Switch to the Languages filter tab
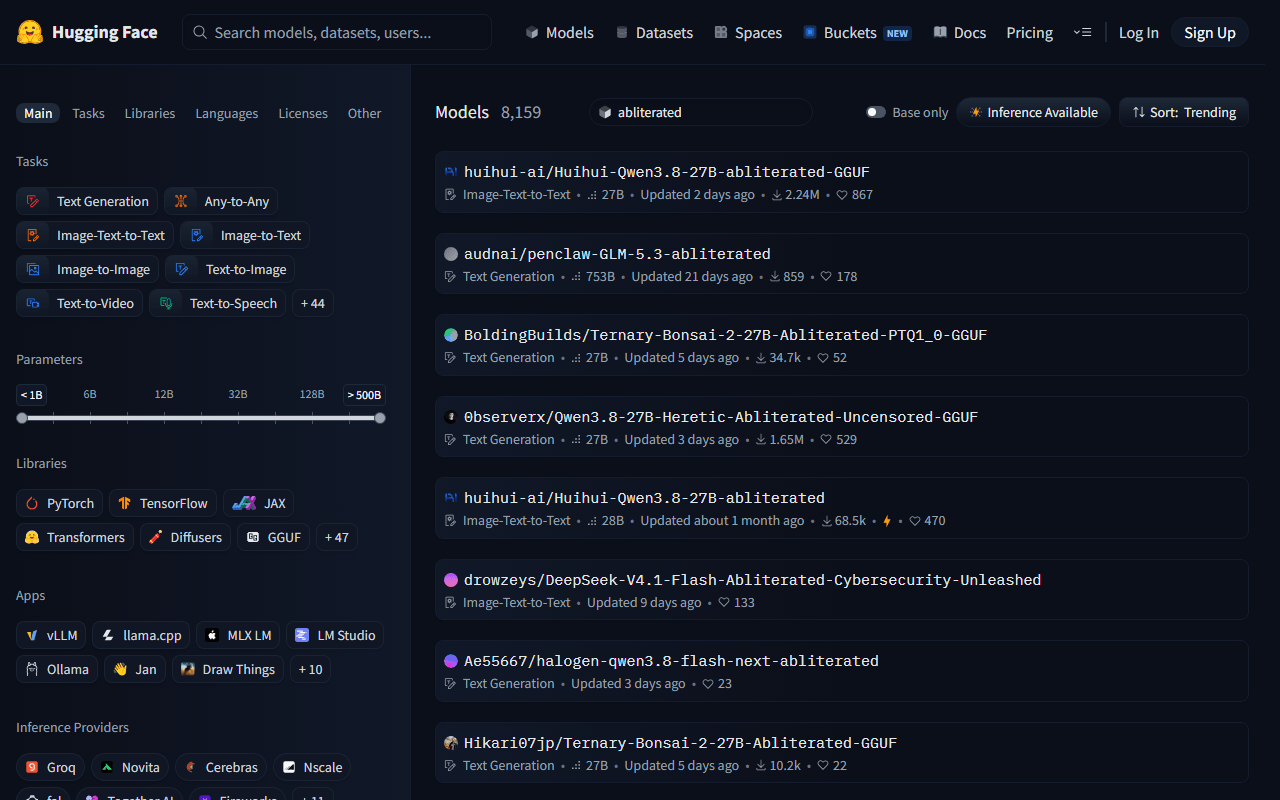This screenshot has width=1280, height=800. [227, 113]
